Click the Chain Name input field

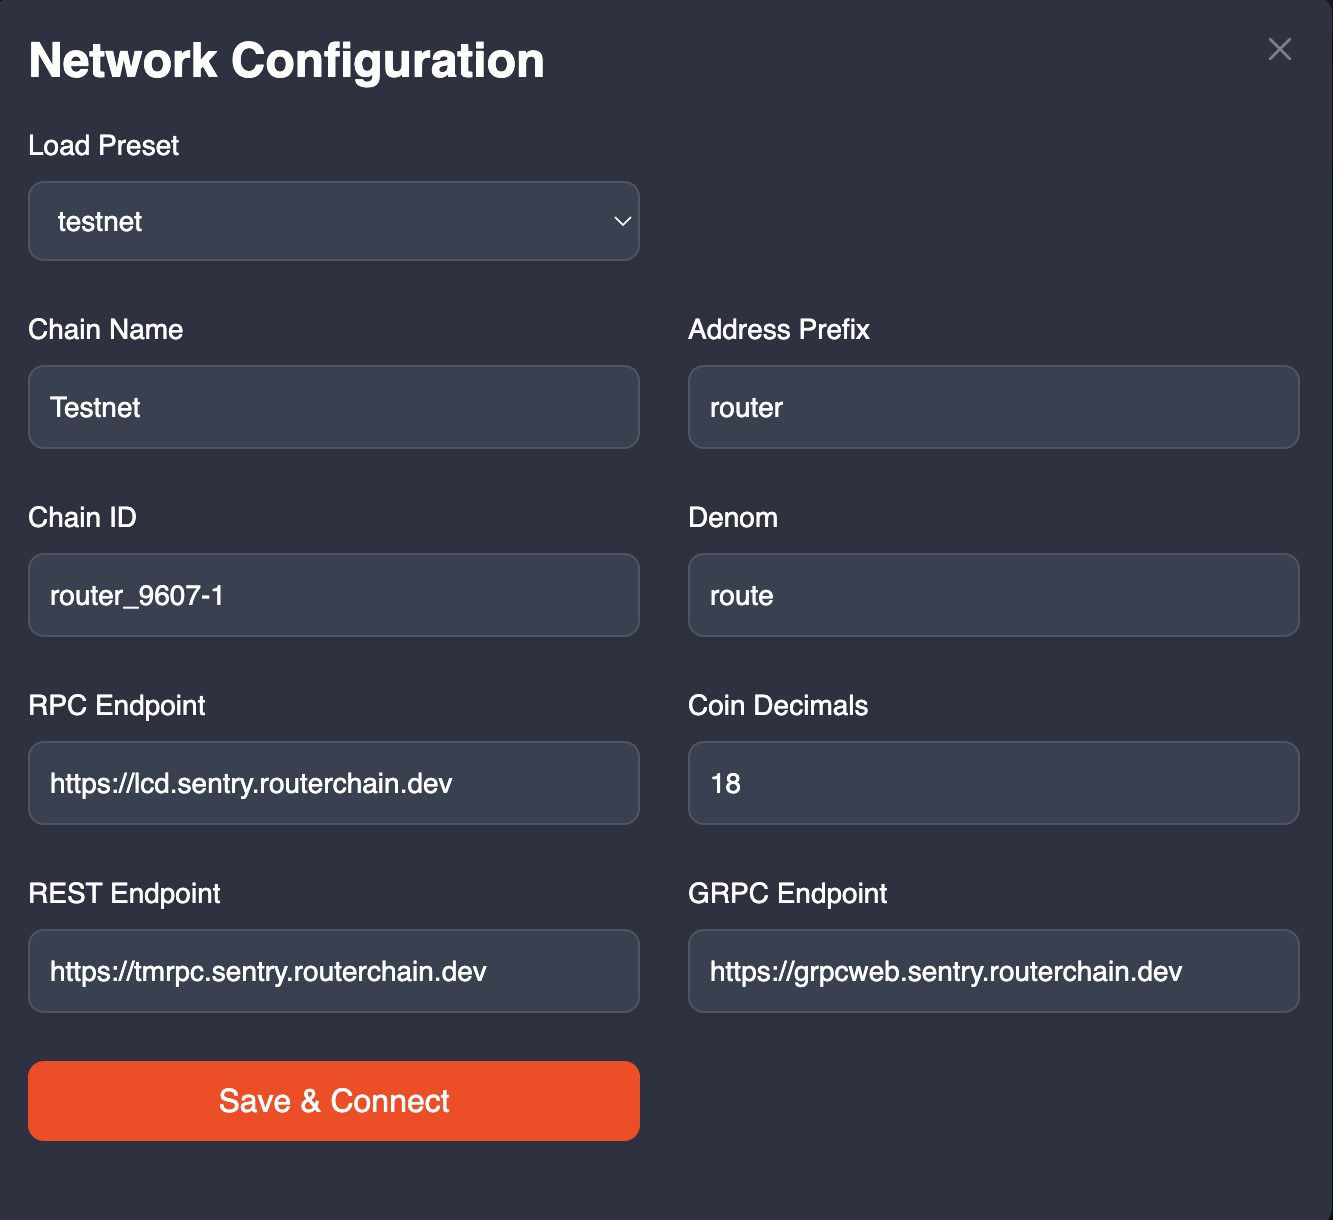(x=334, y=407)
